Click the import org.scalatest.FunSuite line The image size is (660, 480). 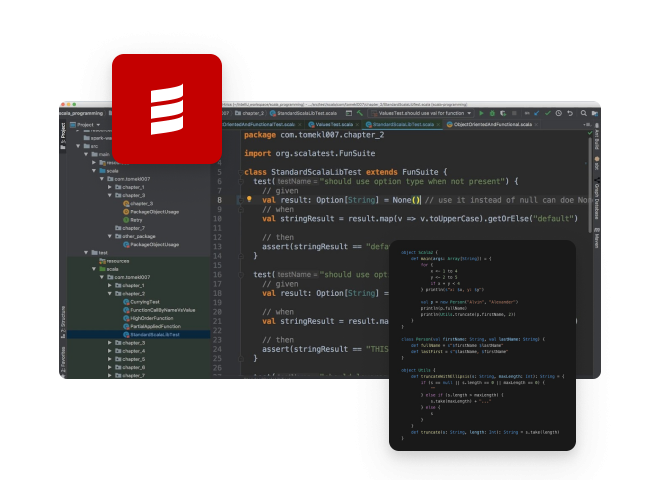pyautogui.click(x=309, y=154)
